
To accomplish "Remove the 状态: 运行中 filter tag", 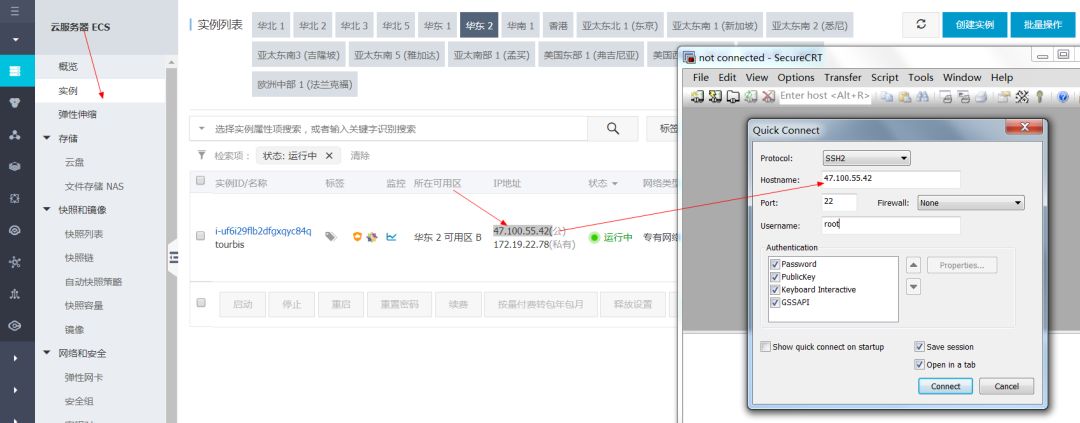I will click(x=329, y=156).
